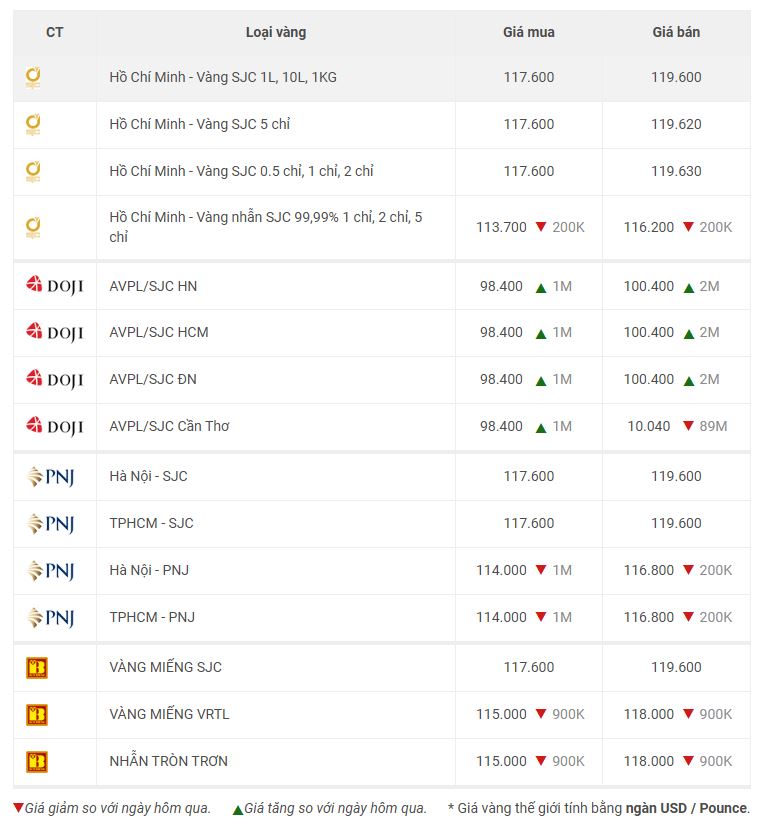Click PNJ logo in Hà Nội - SJC row
Screen dimensions: 767x829
pos(51,477)
